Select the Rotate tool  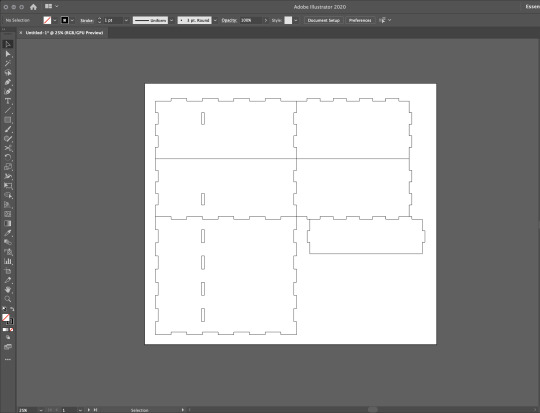[8, 157]
